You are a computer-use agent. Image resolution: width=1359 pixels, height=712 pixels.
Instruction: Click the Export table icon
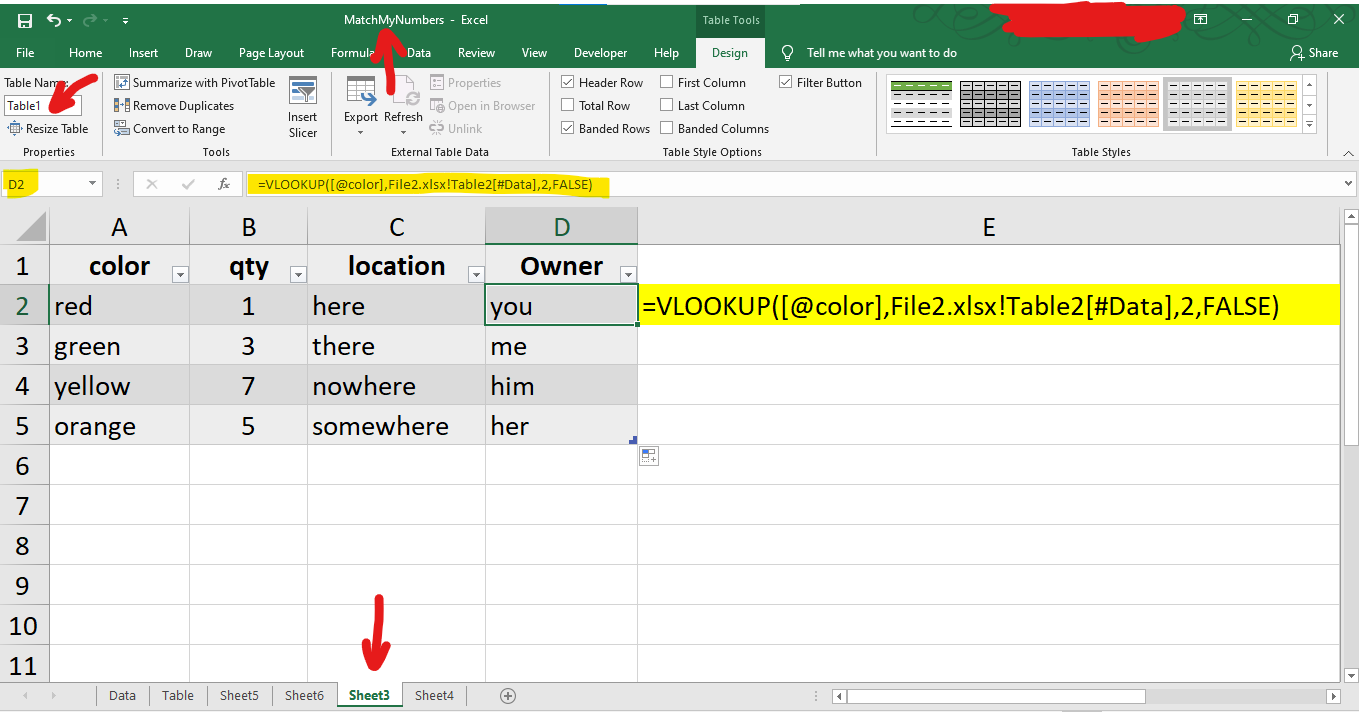(x=361, y=91)
